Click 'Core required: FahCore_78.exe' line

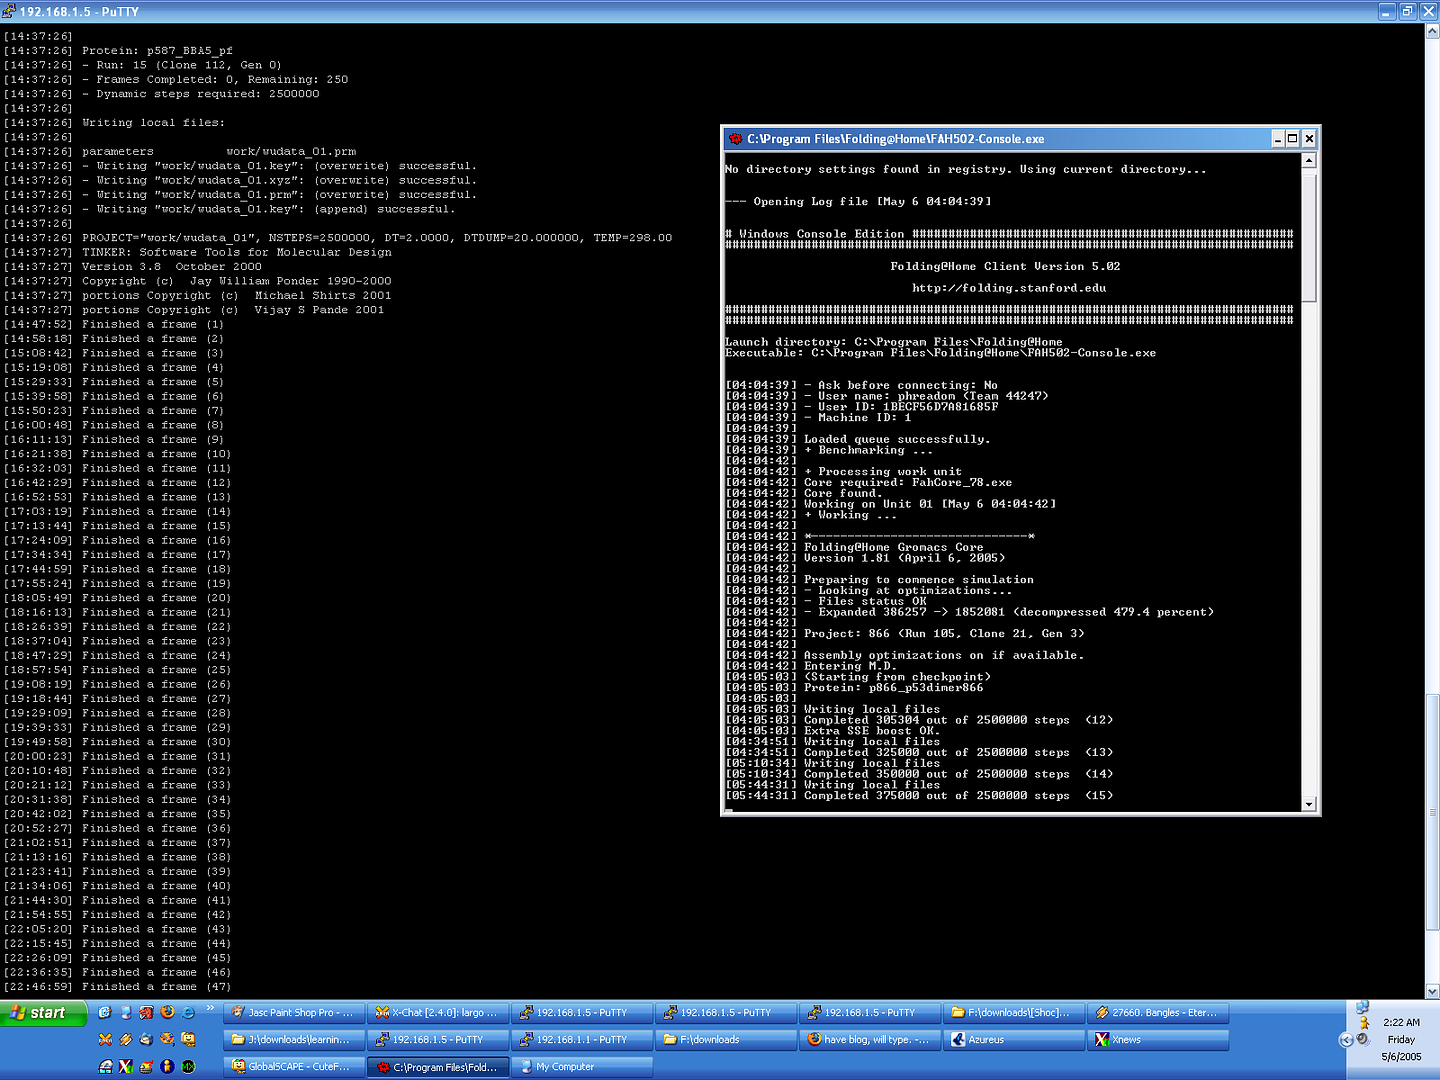pos(908,483)
